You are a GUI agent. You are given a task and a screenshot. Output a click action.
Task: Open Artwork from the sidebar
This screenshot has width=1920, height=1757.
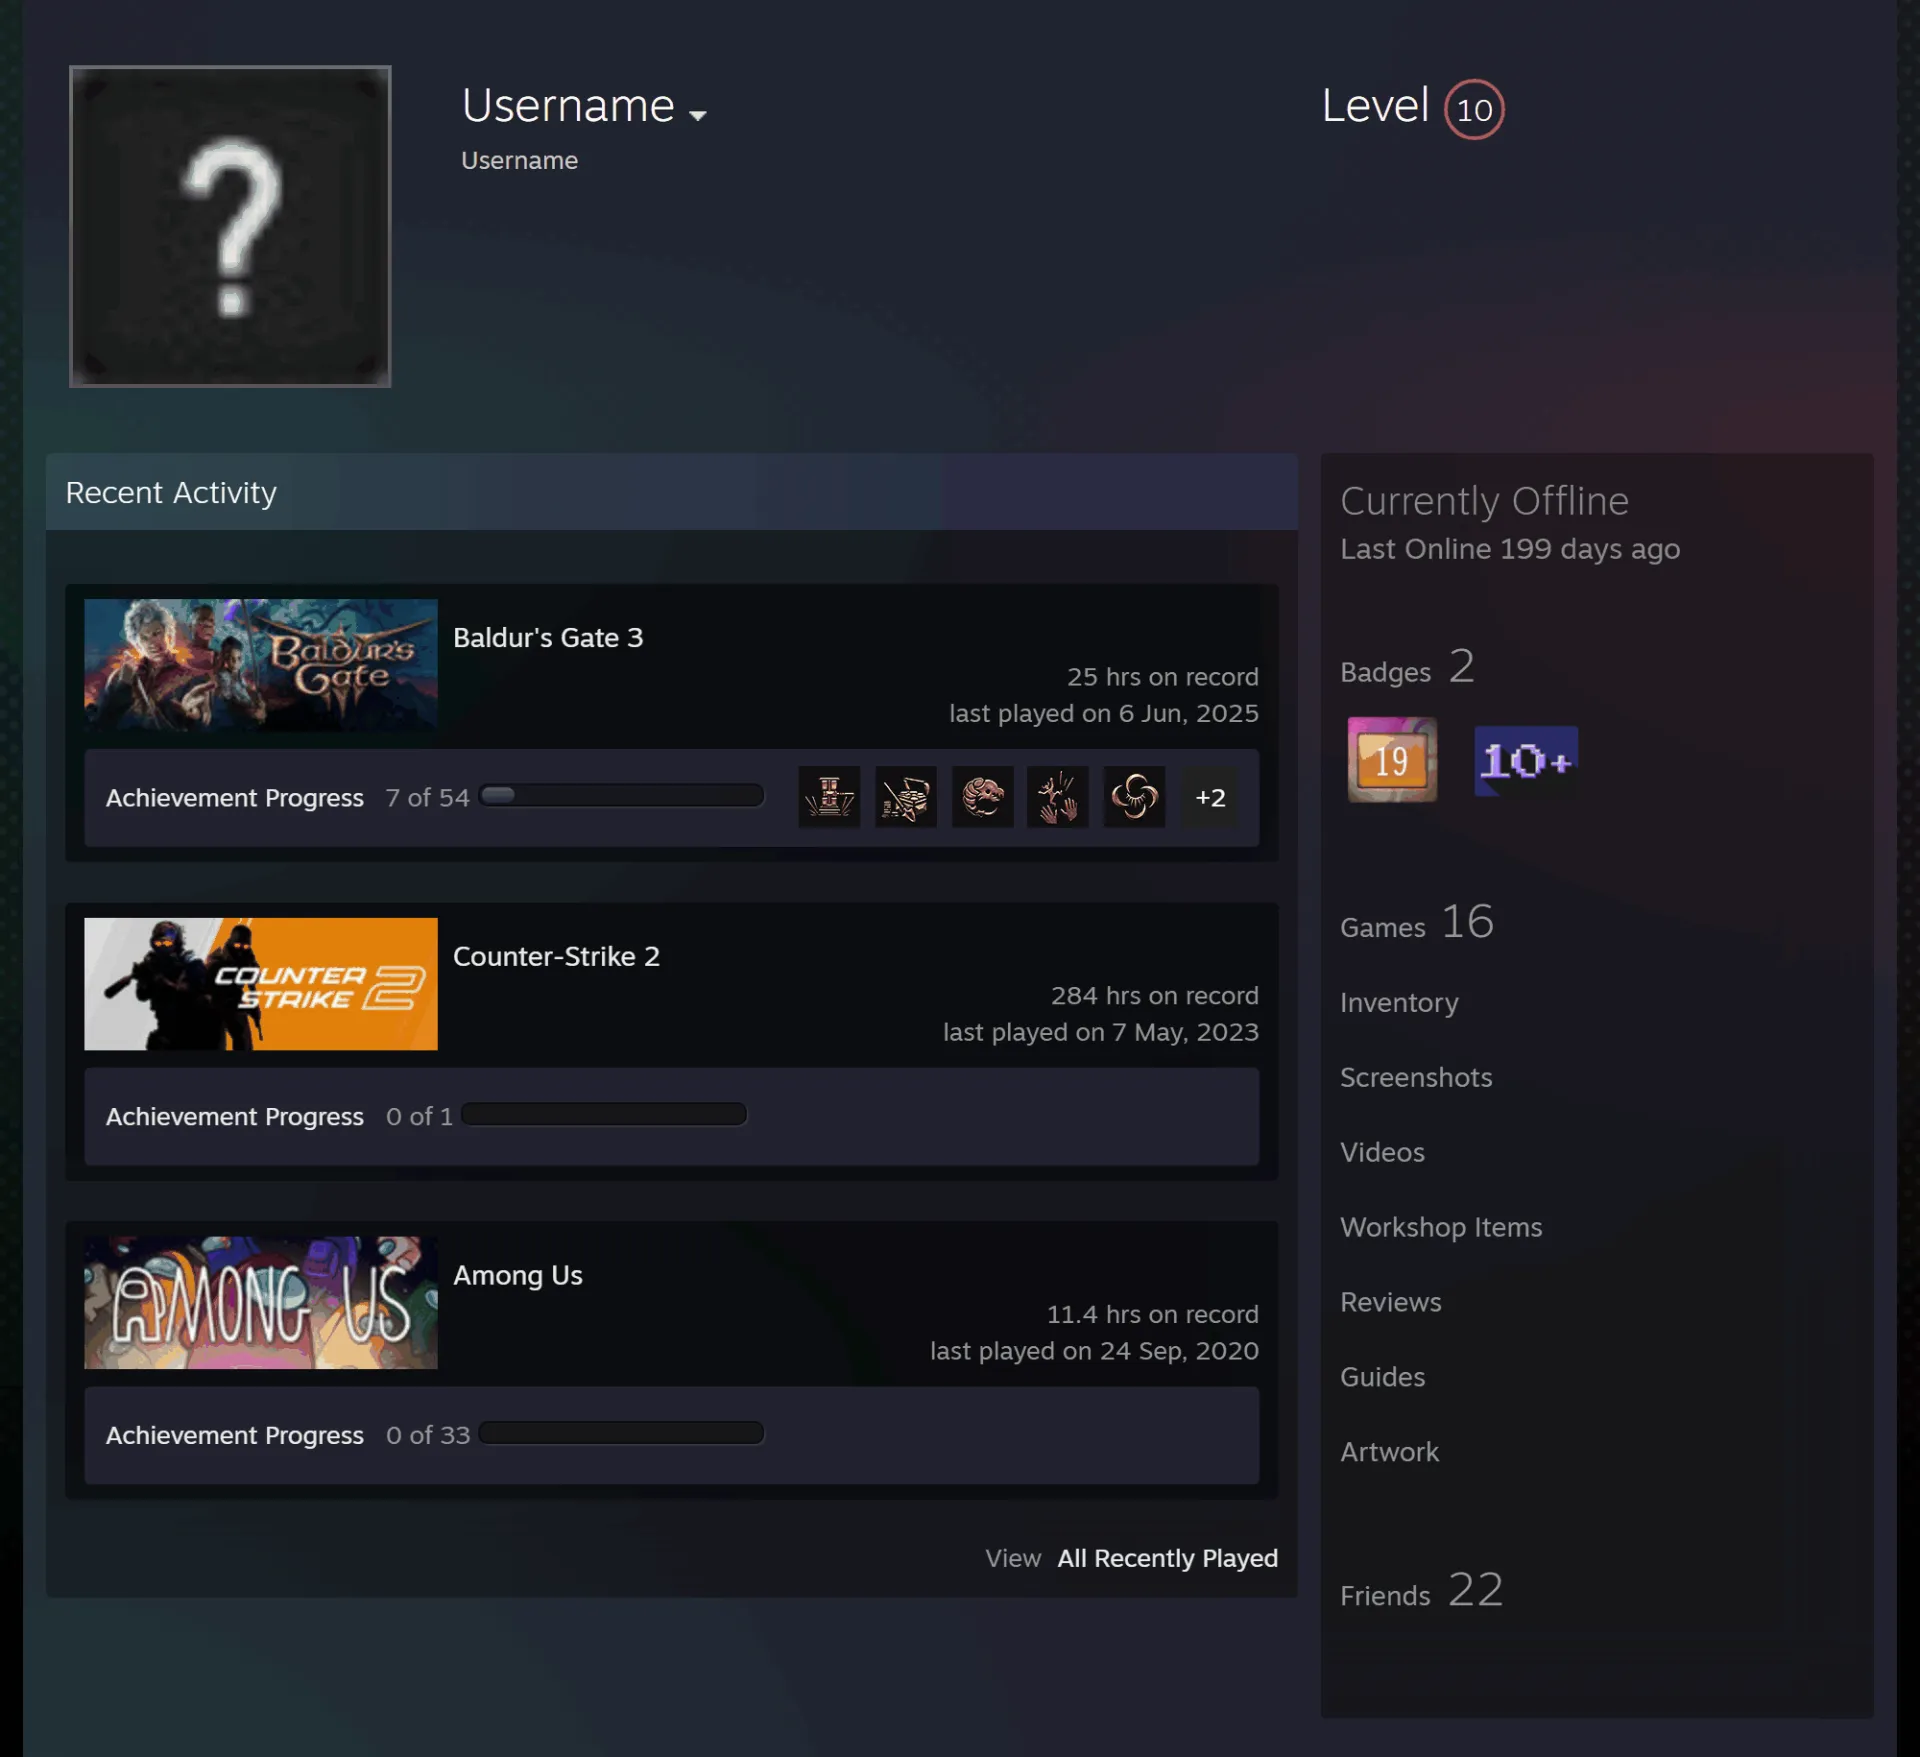point(1389,1452)
